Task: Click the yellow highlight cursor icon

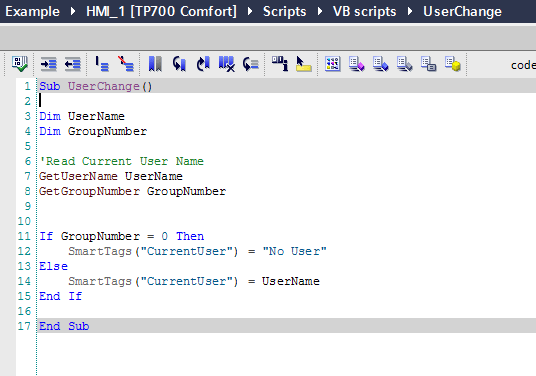Action: (x=304, y=64)
